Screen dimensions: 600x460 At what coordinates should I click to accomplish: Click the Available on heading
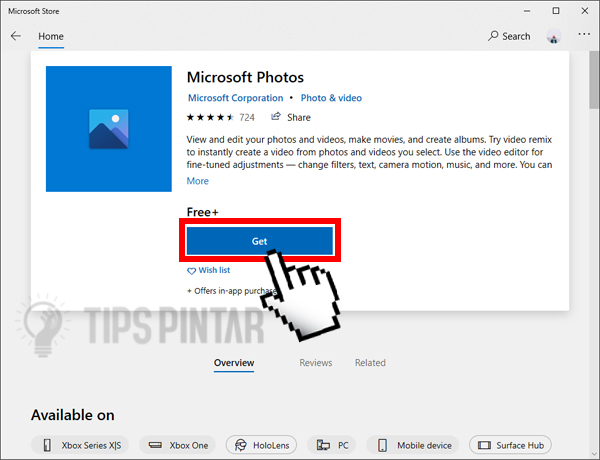(x=73, y=415)
